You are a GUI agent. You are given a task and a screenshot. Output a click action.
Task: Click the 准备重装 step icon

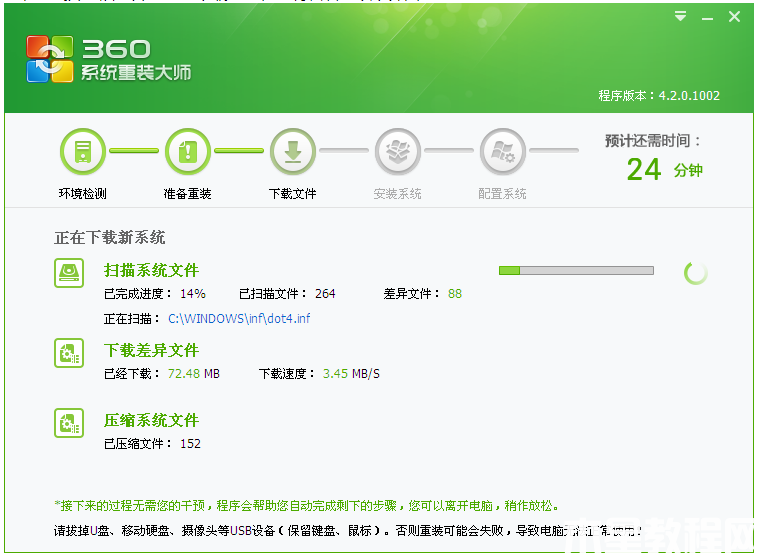(x=188, y=151)
